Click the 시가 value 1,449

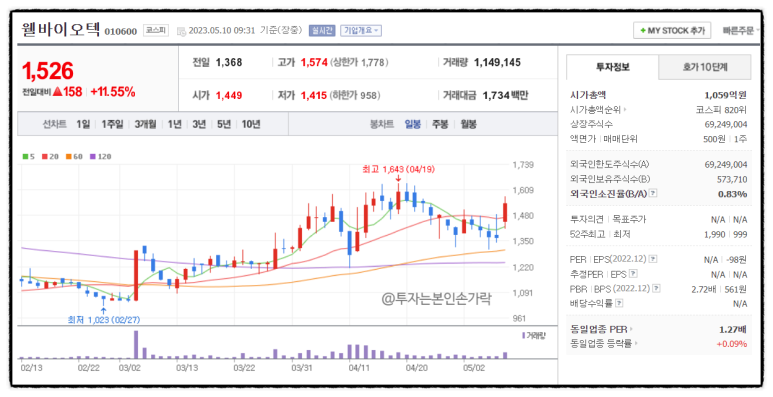(229, 95)
